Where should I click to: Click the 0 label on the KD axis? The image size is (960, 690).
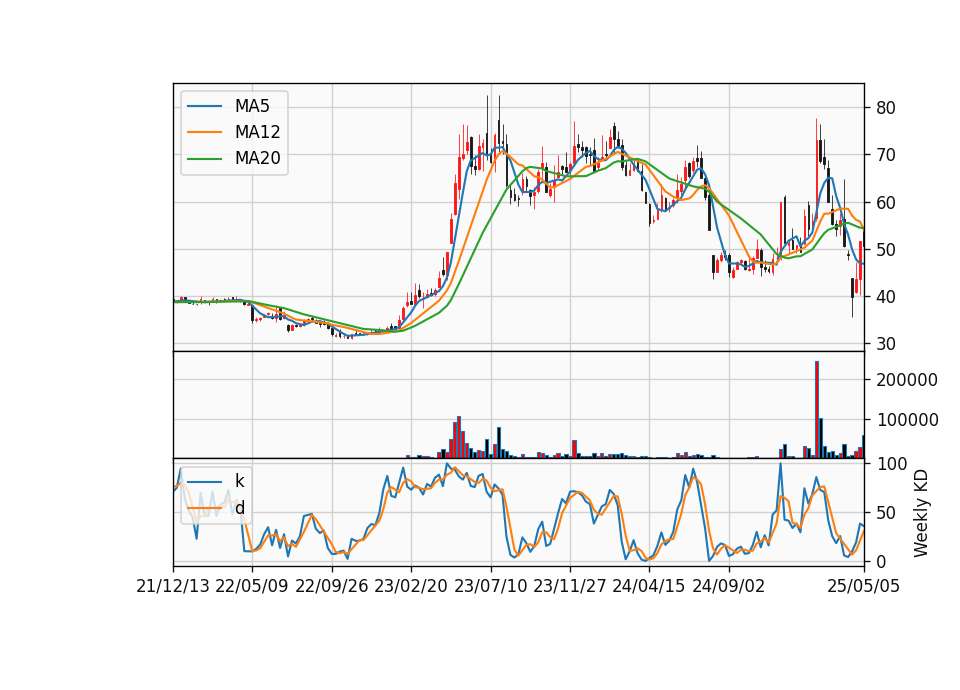(881, 561)
